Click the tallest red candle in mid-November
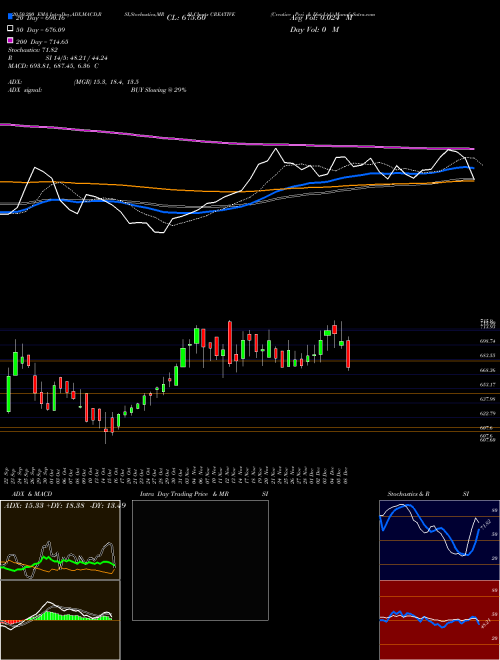The width and height of the screenshot is (500, 660). [x=230, y=343]
